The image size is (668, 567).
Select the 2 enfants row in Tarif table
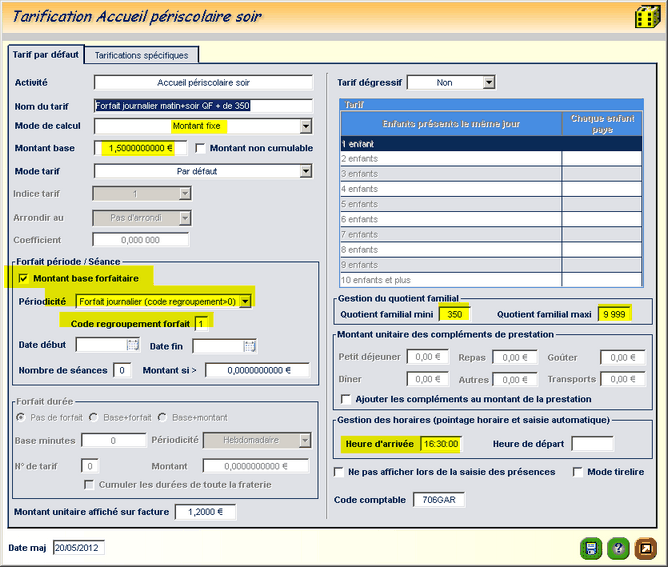[450, 158]
